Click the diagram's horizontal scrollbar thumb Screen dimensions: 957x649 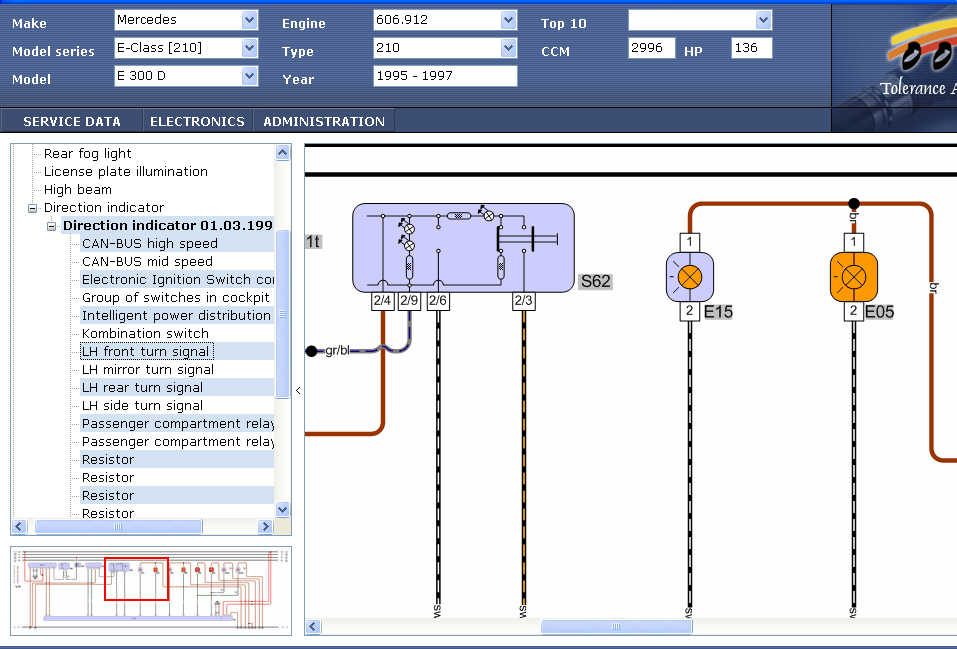616,626
